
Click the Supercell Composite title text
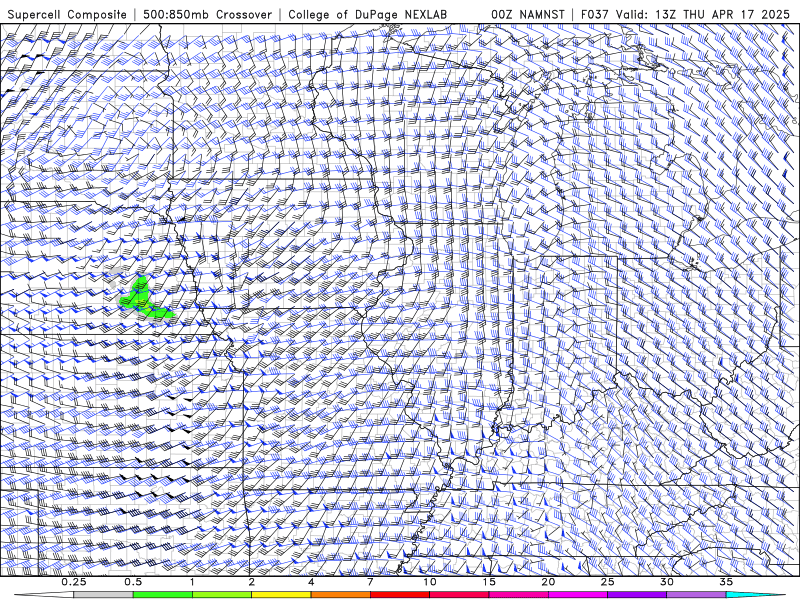tap(67, 15)
